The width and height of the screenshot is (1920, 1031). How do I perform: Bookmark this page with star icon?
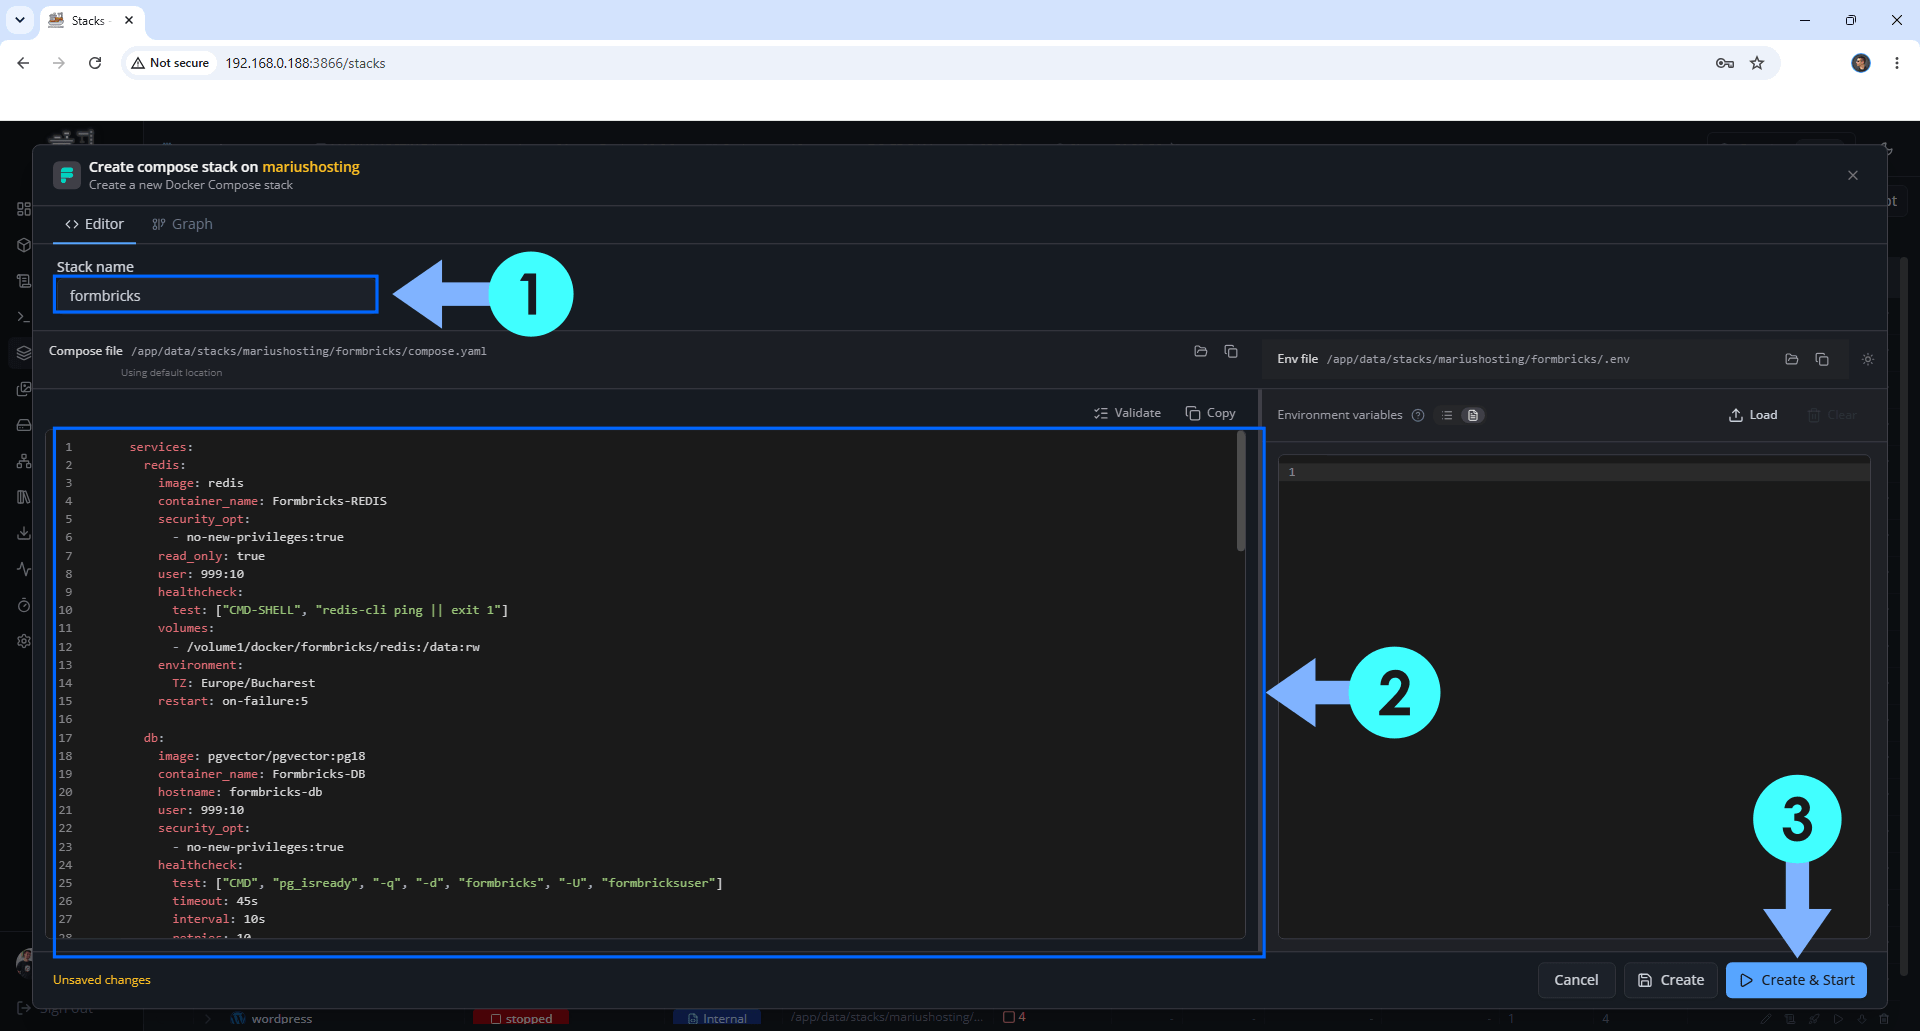tap(1757, 63)
